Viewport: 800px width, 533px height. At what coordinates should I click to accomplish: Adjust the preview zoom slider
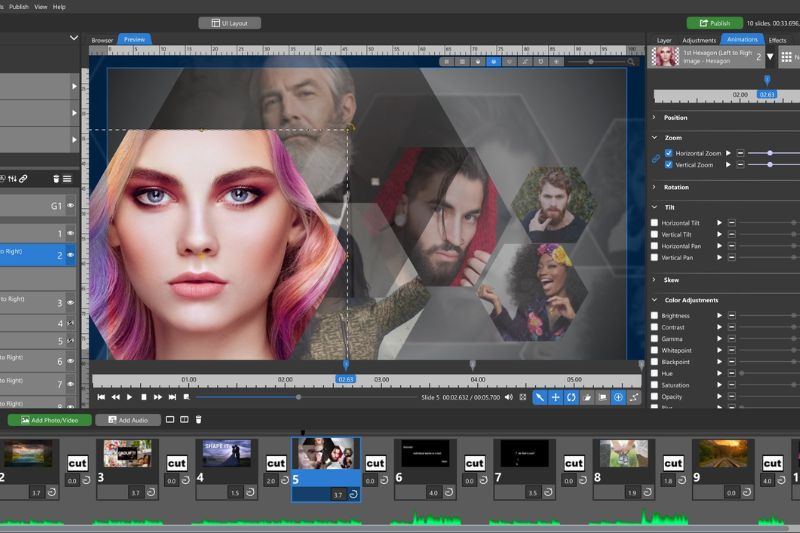tap(592, 62)
